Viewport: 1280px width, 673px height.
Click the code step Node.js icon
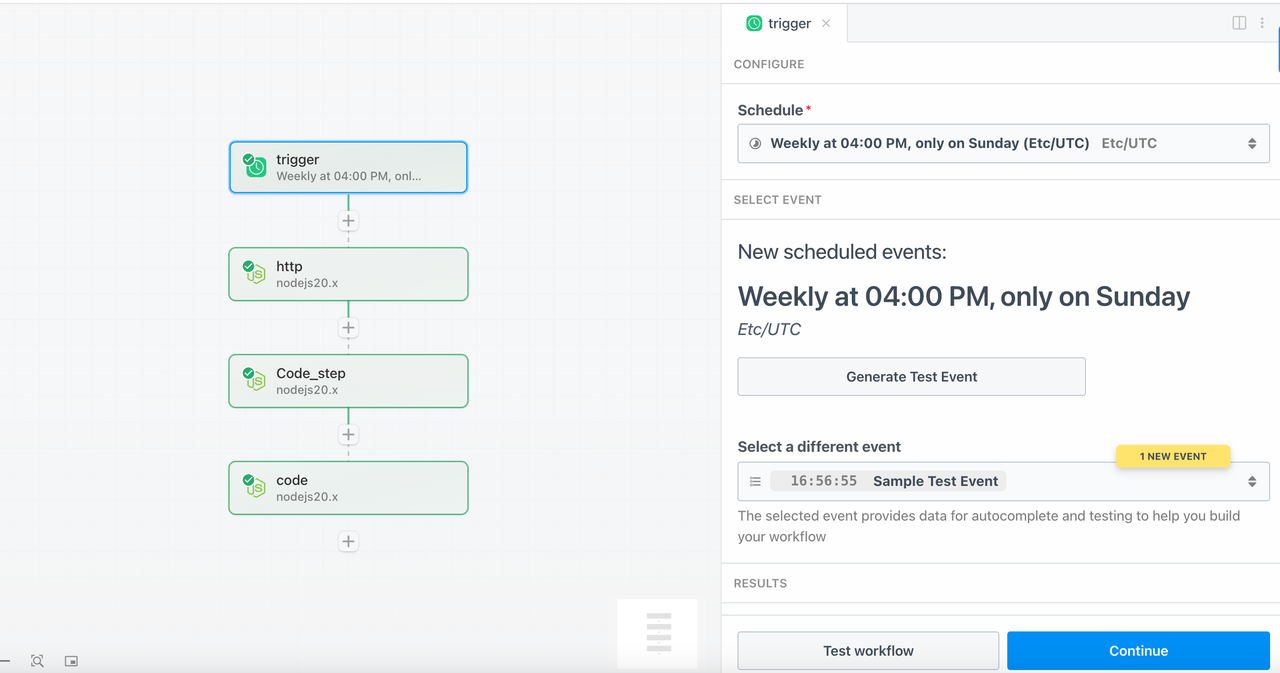(x=255, y=486)
